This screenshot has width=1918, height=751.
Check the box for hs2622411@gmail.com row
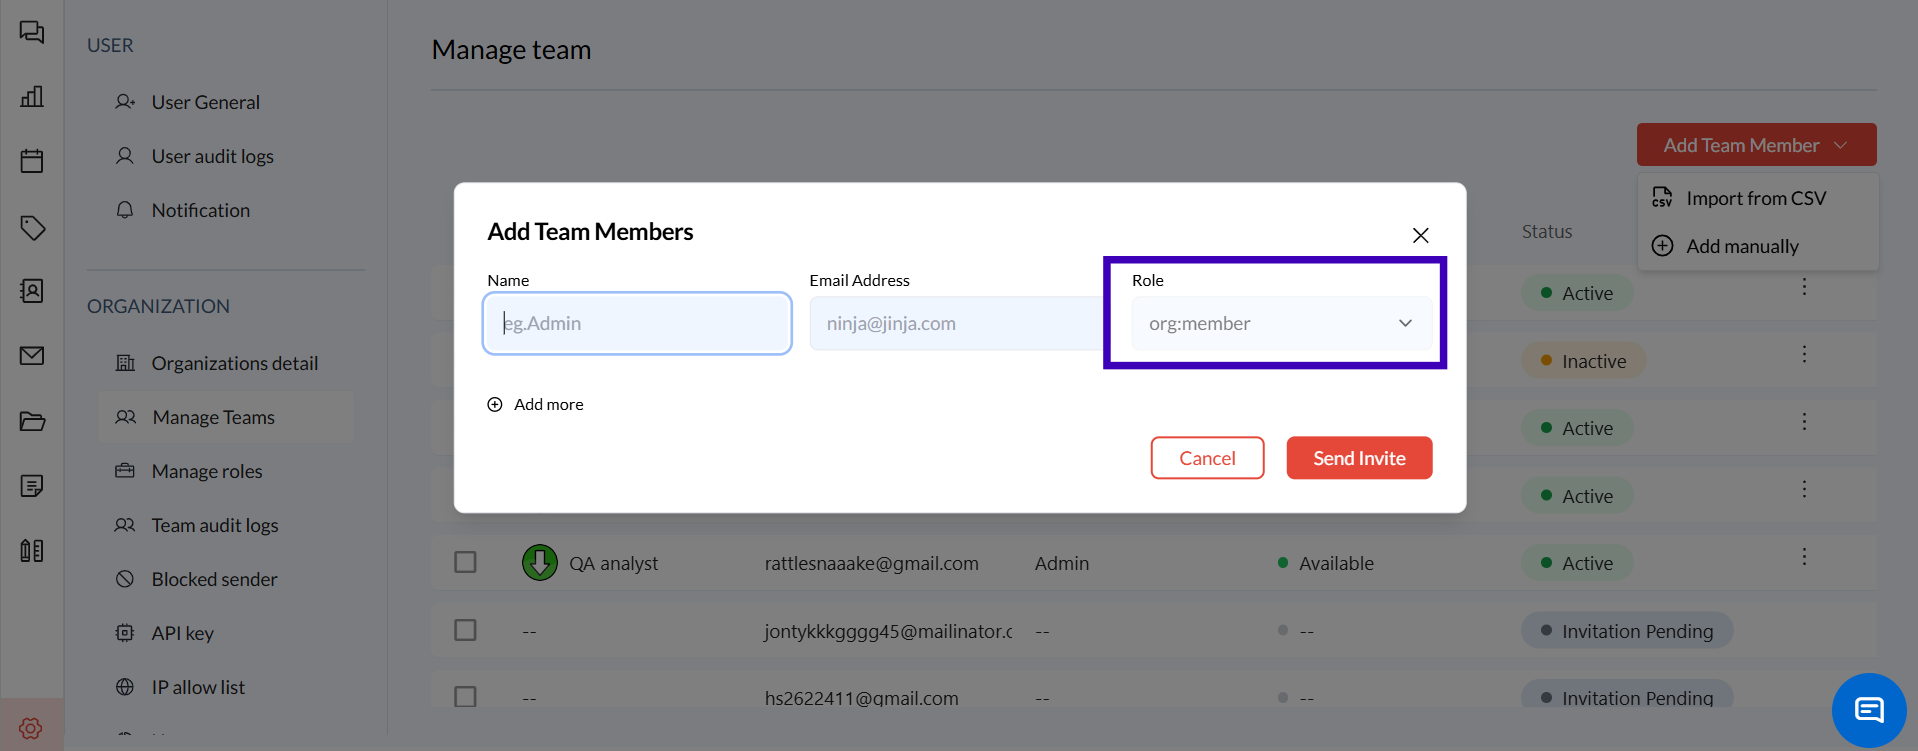[465, 696]
